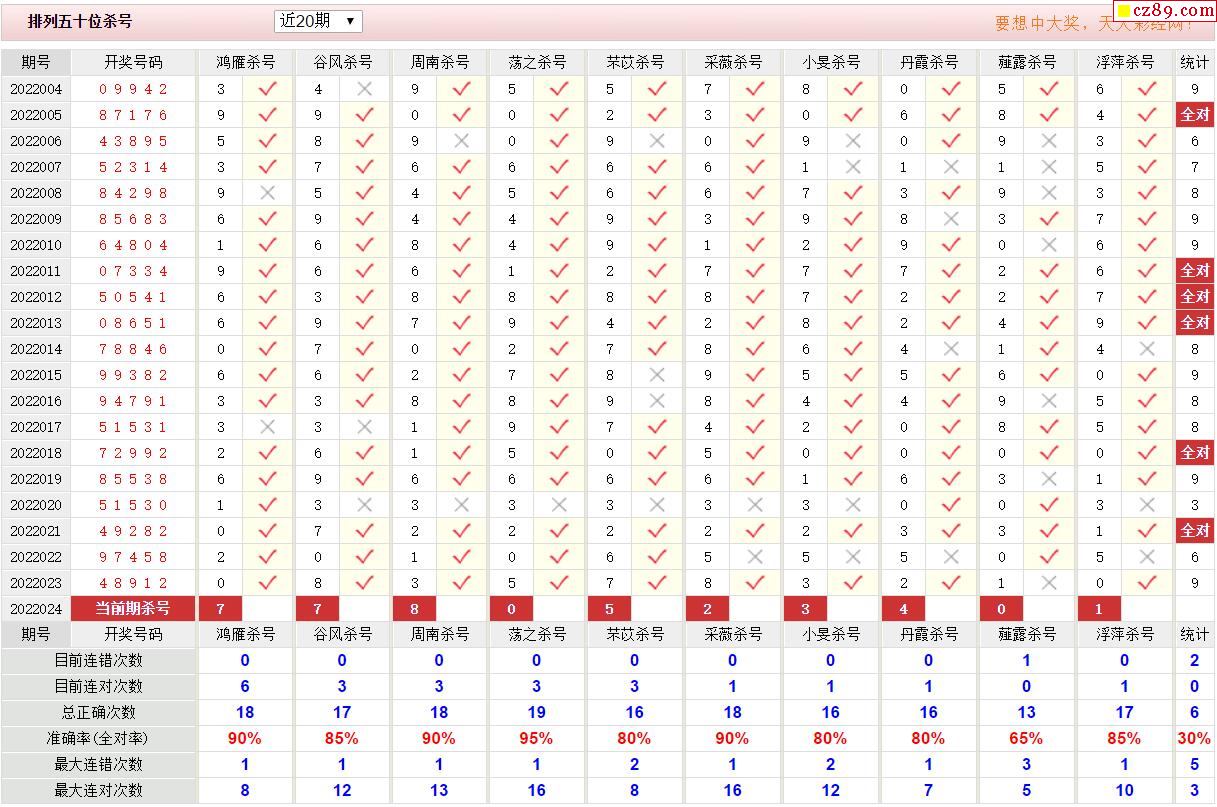1217x807 pixels.
Task: Click the 65% accuracy value for 蘼露杀号
Action: [1026, 738]
